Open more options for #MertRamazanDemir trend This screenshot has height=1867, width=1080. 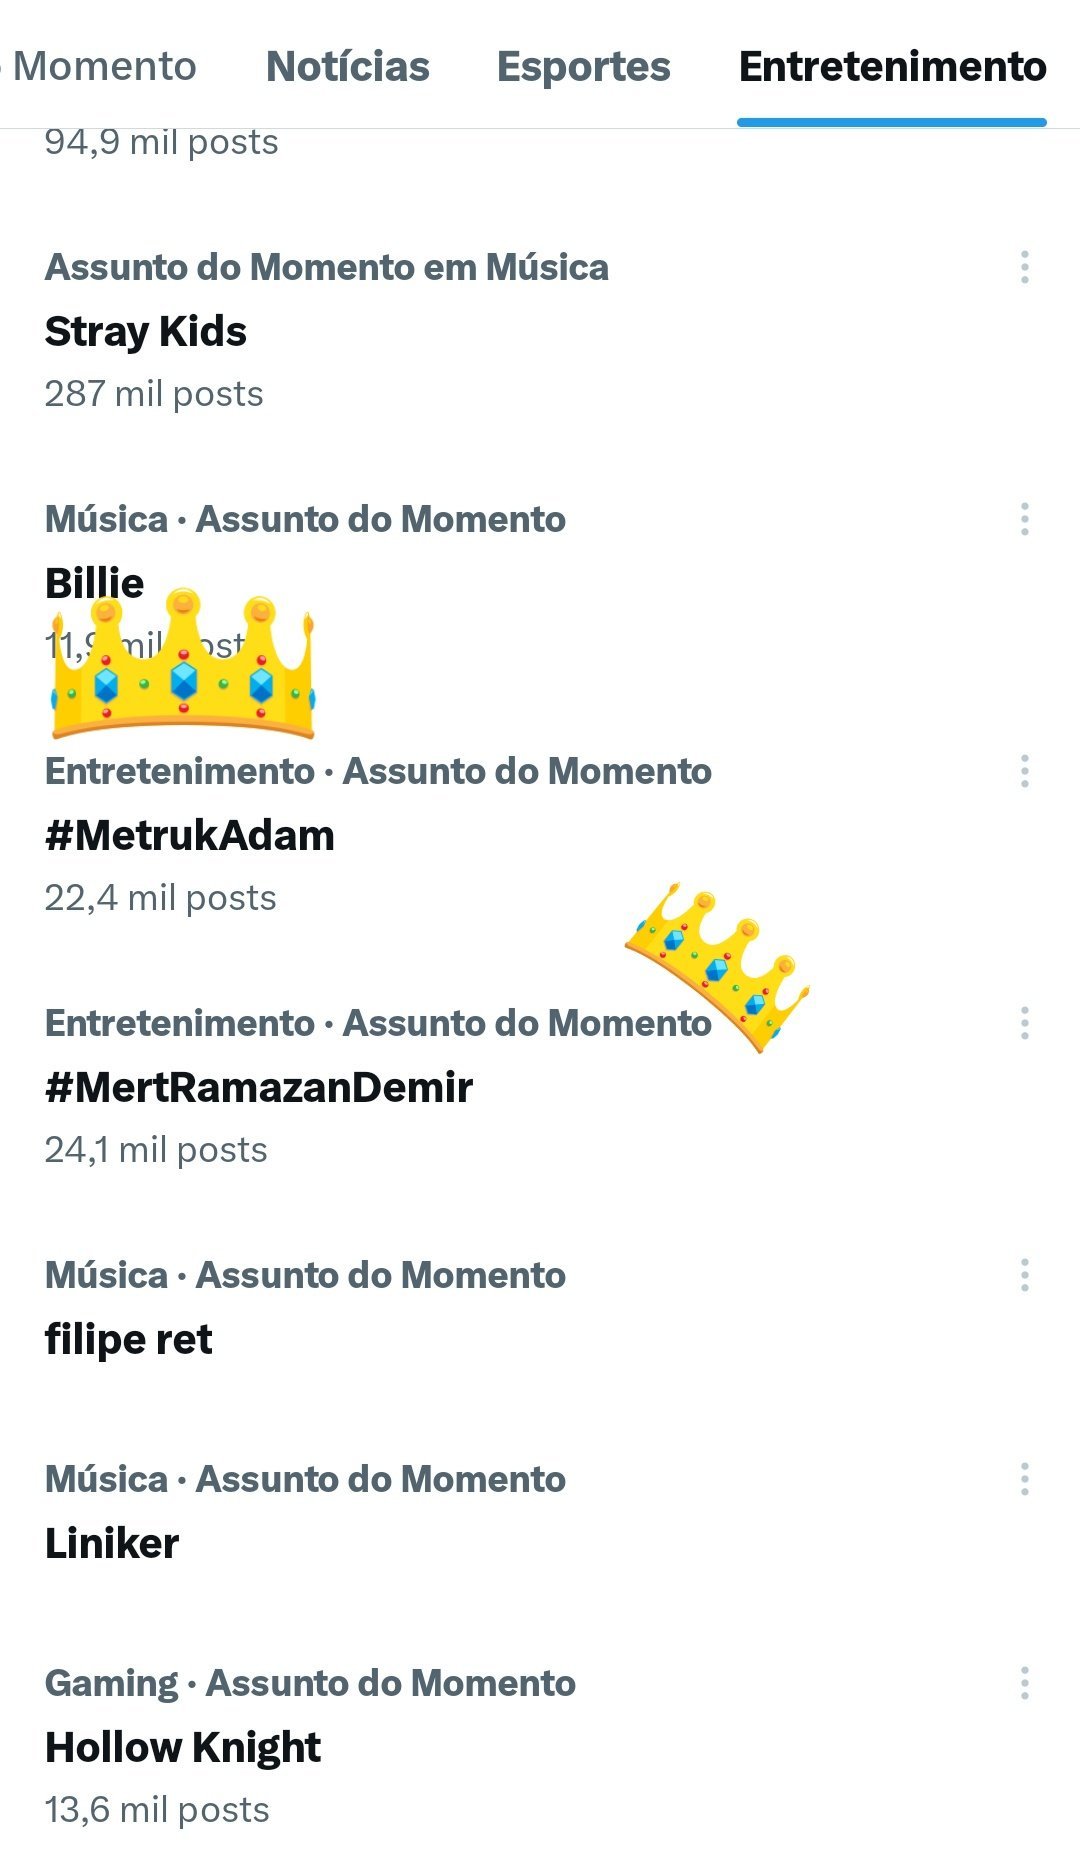[x=1024, y=1023]
